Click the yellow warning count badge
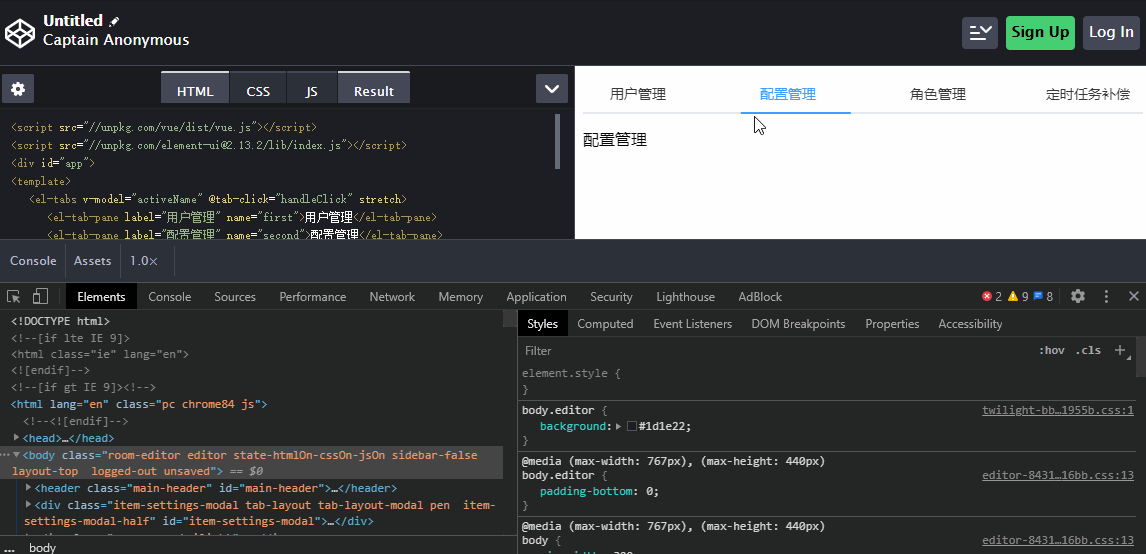 (1017, 296)
